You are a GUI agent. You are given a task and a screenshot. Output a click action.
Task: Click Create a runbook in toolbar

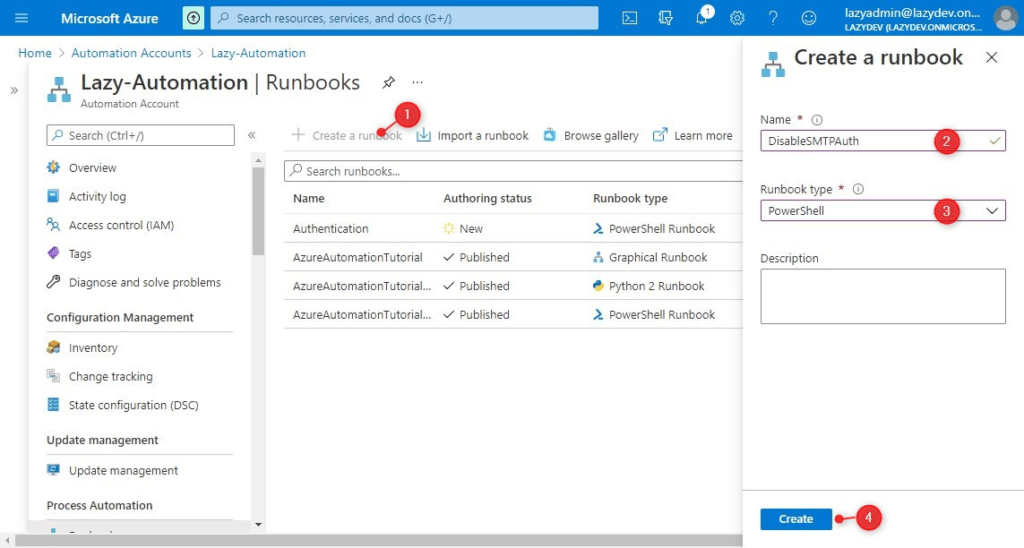coord(346,135)
